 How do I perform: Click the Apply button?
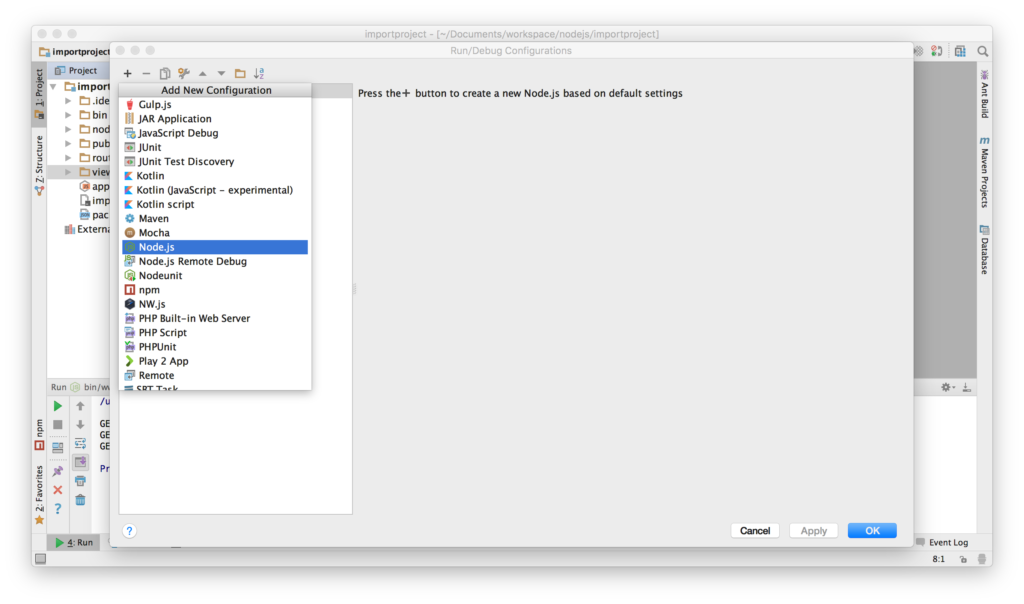tap(814, 531)
